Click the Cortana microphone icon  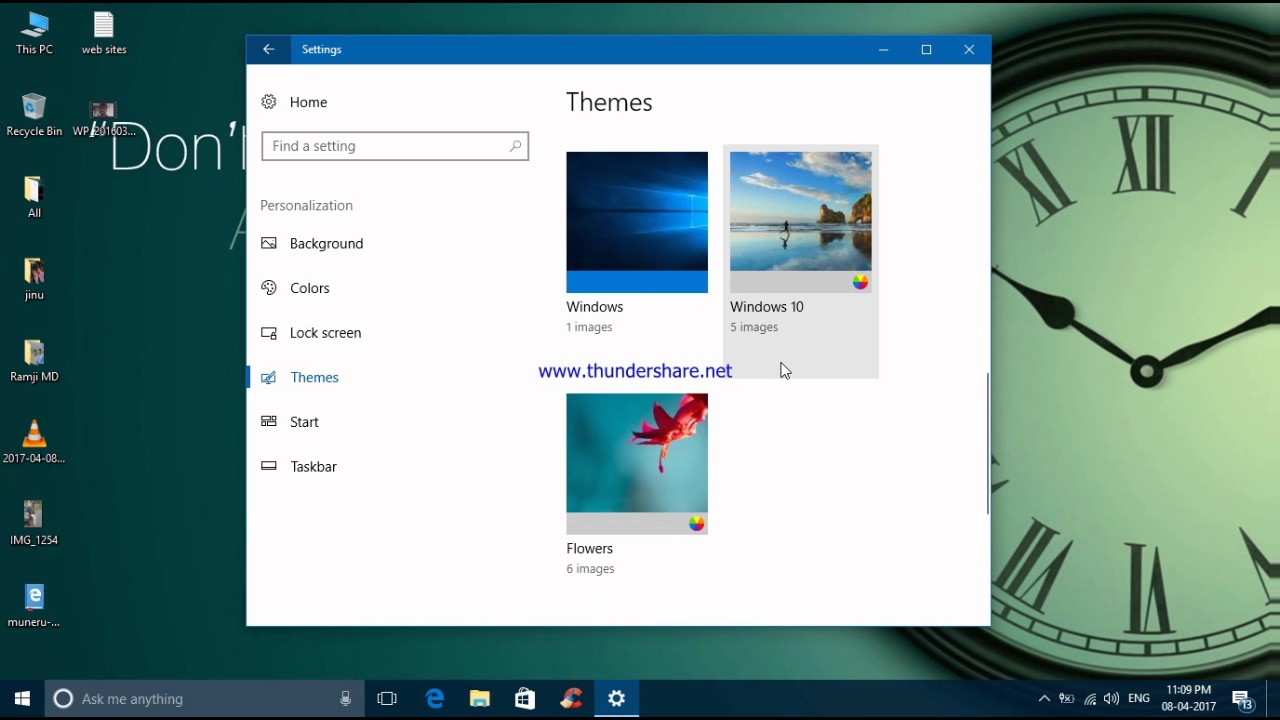[346, 699]
